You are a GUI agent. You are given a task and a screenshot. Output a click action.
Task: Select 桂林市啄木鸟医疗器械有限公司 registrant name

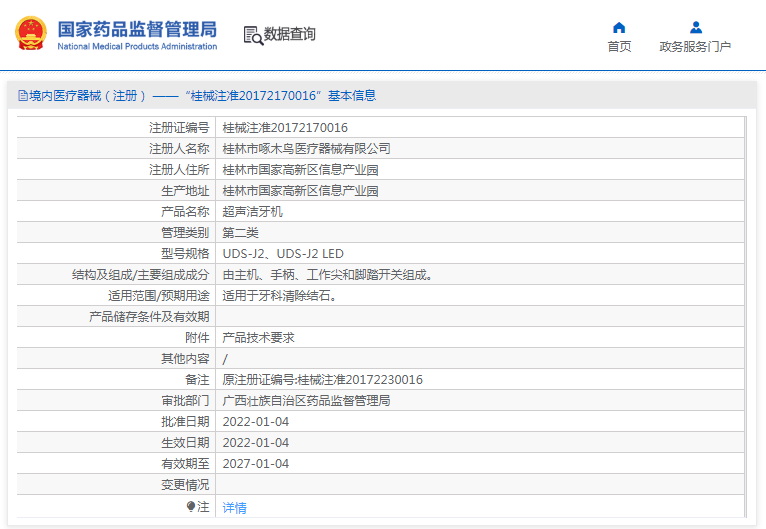(x=306, y=149)
